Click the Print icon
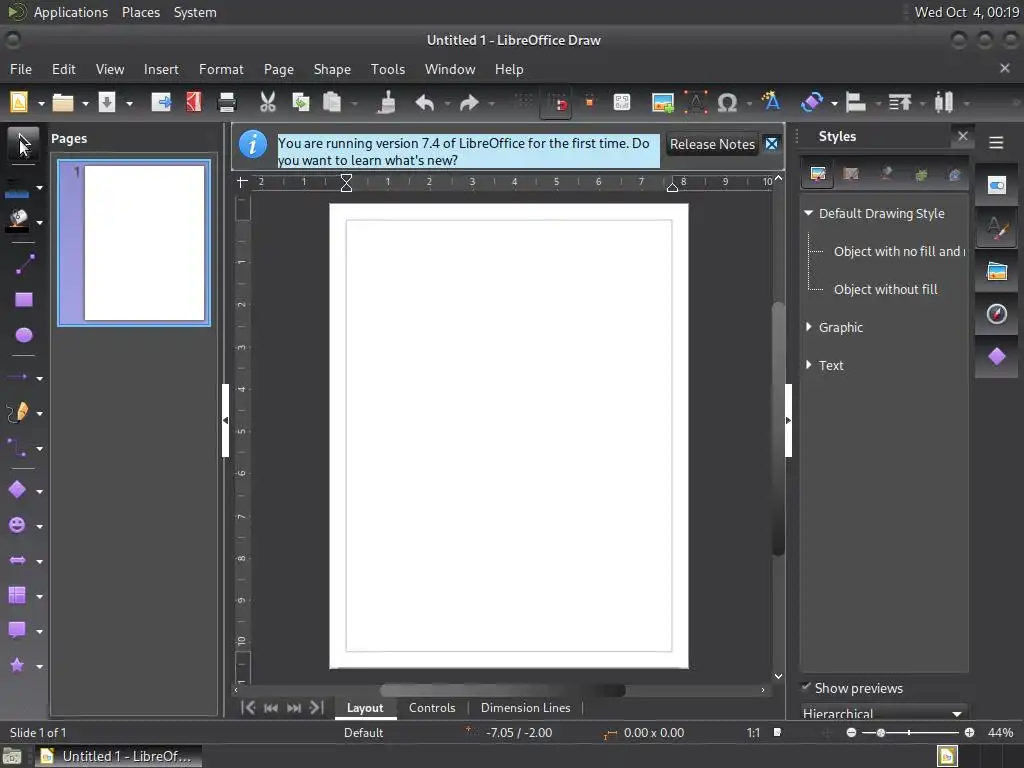Viewport: 1024px width, 768px height. click(227, 103)
